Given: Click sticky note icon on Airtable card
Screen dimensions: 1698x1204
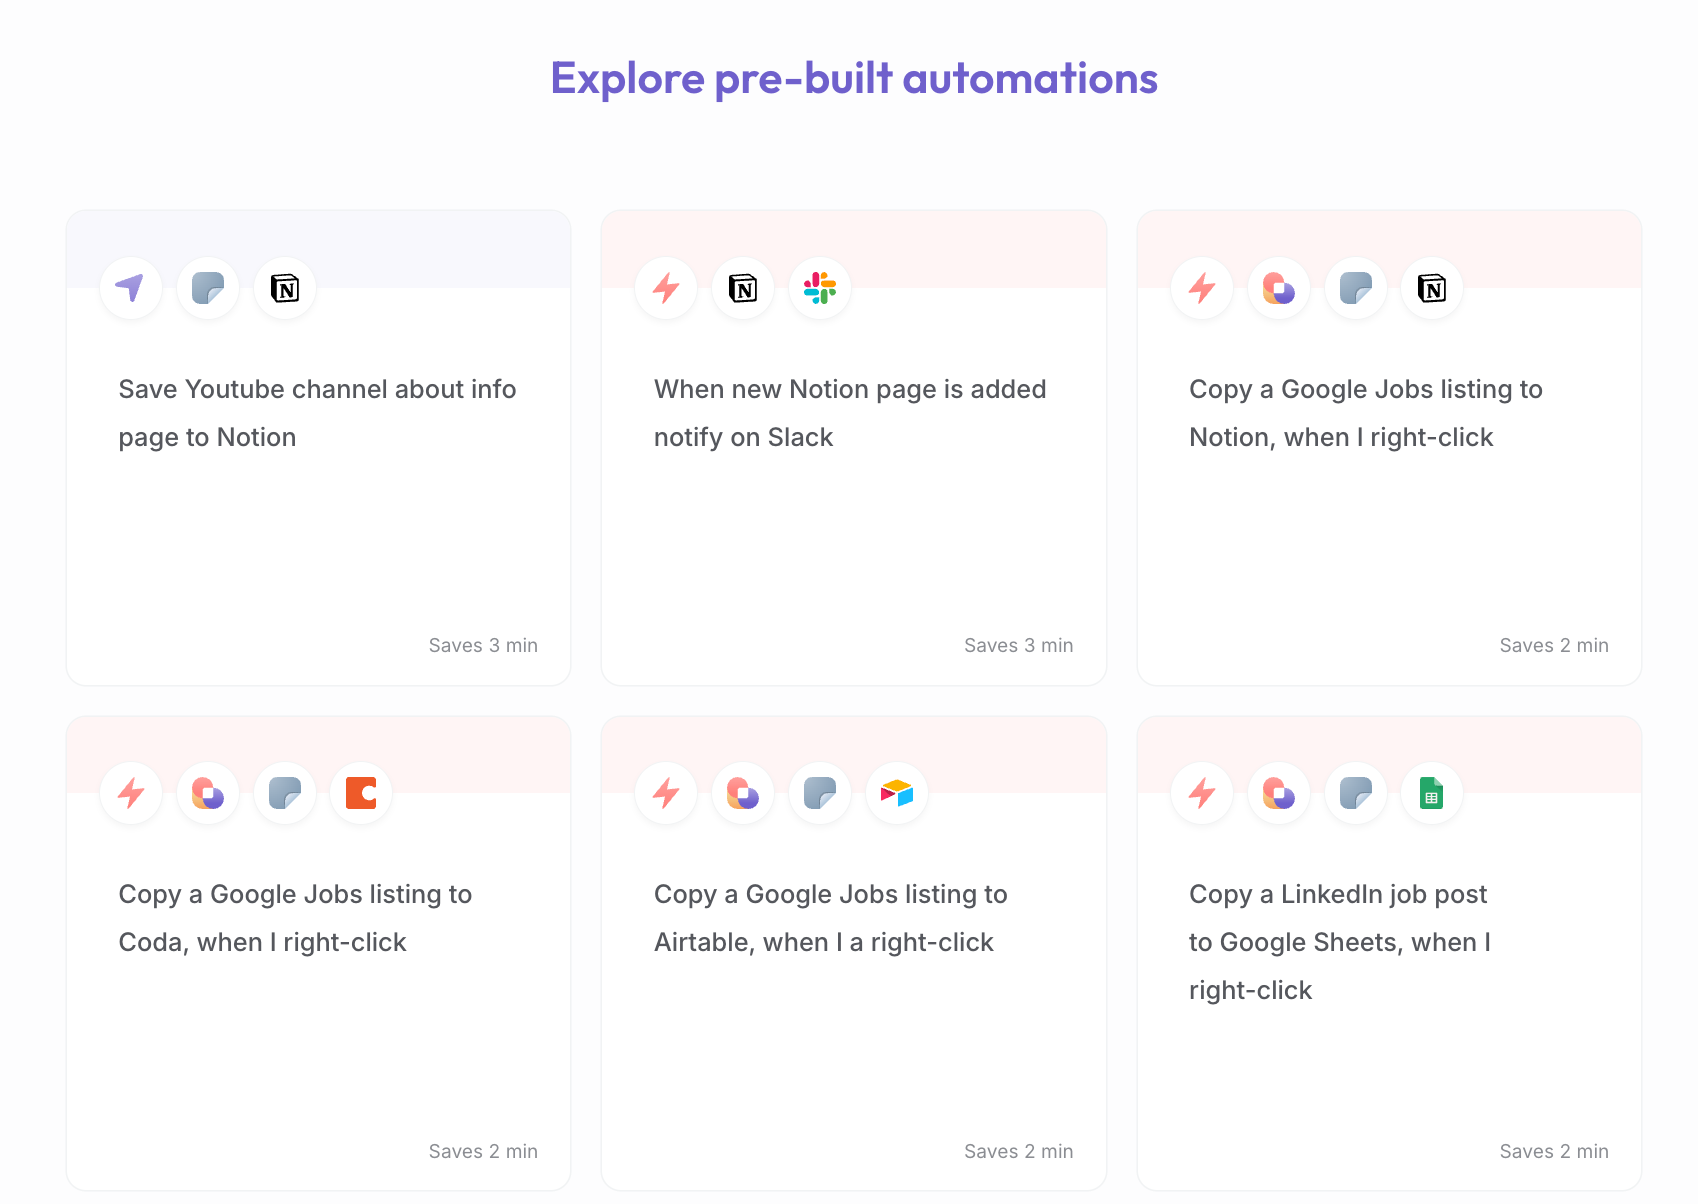Looking at the screenshot, I should [x=820, y=793].
